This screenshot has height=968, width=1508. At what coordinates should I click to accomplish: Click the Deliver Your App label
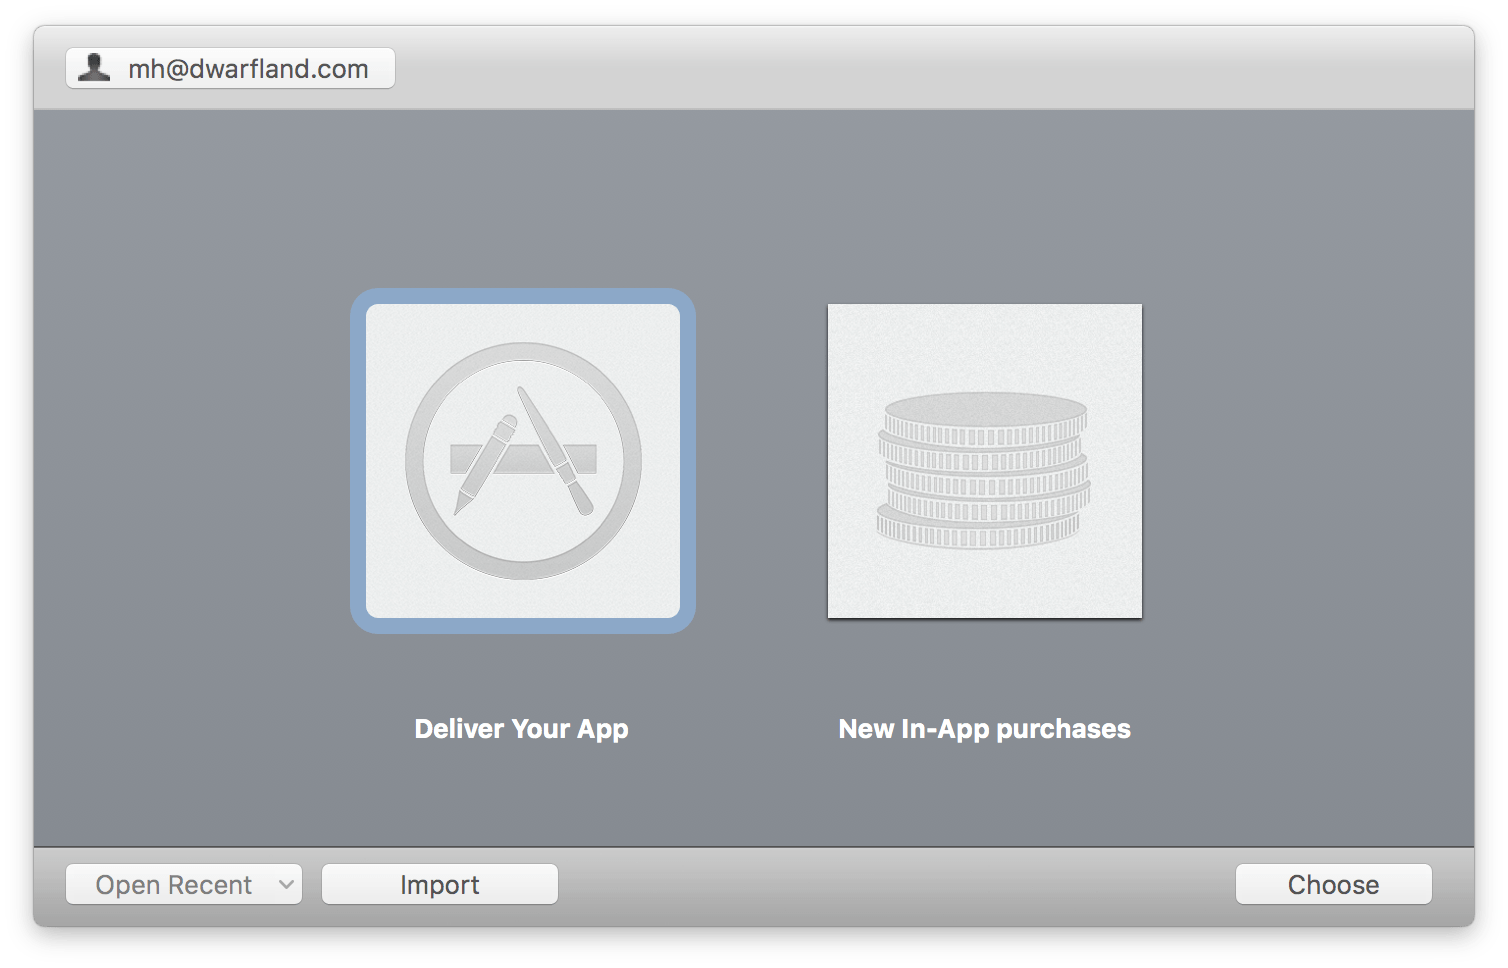(x=521, y=729)
